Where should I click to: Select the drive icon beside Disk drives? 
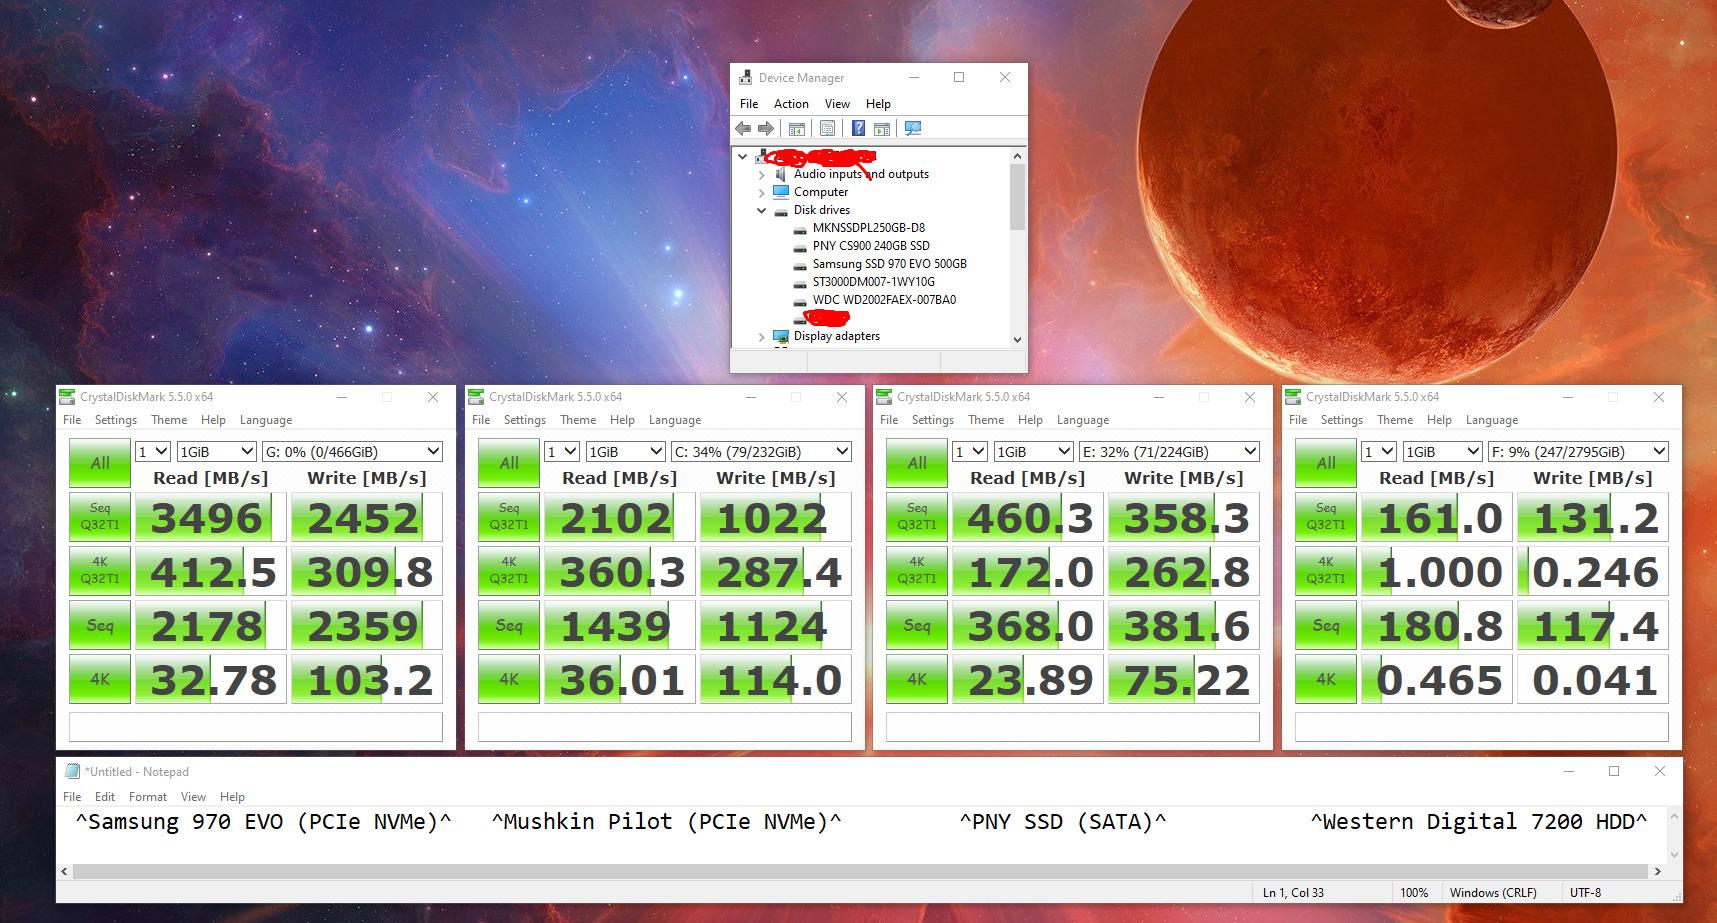click(781, 210)
